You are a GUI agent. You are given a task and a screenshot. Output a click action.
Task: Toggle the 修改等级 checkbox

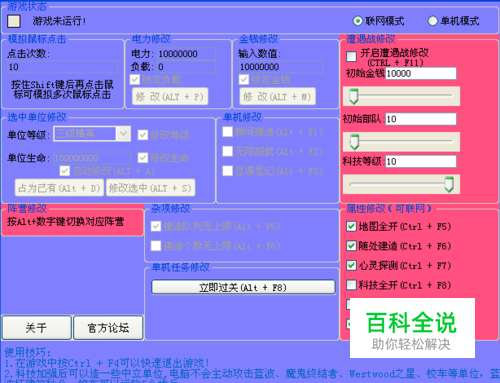pyautogui.click(x=143, y=135)
